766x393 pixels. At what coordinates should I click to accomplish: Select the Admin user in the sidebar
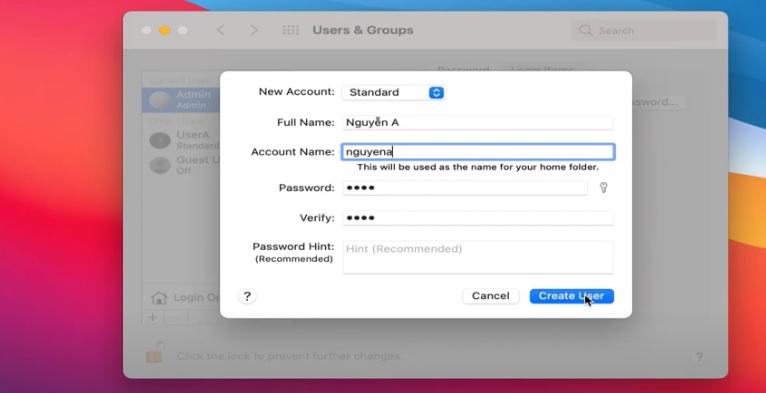(181, 100)
